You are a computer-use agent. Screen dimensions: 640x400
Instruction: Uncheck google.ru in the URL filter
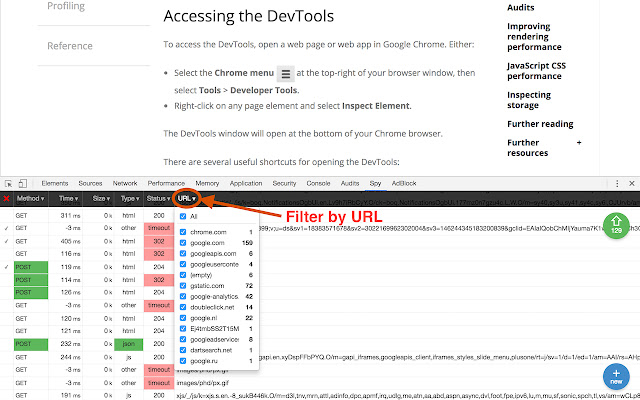(183, 361)
